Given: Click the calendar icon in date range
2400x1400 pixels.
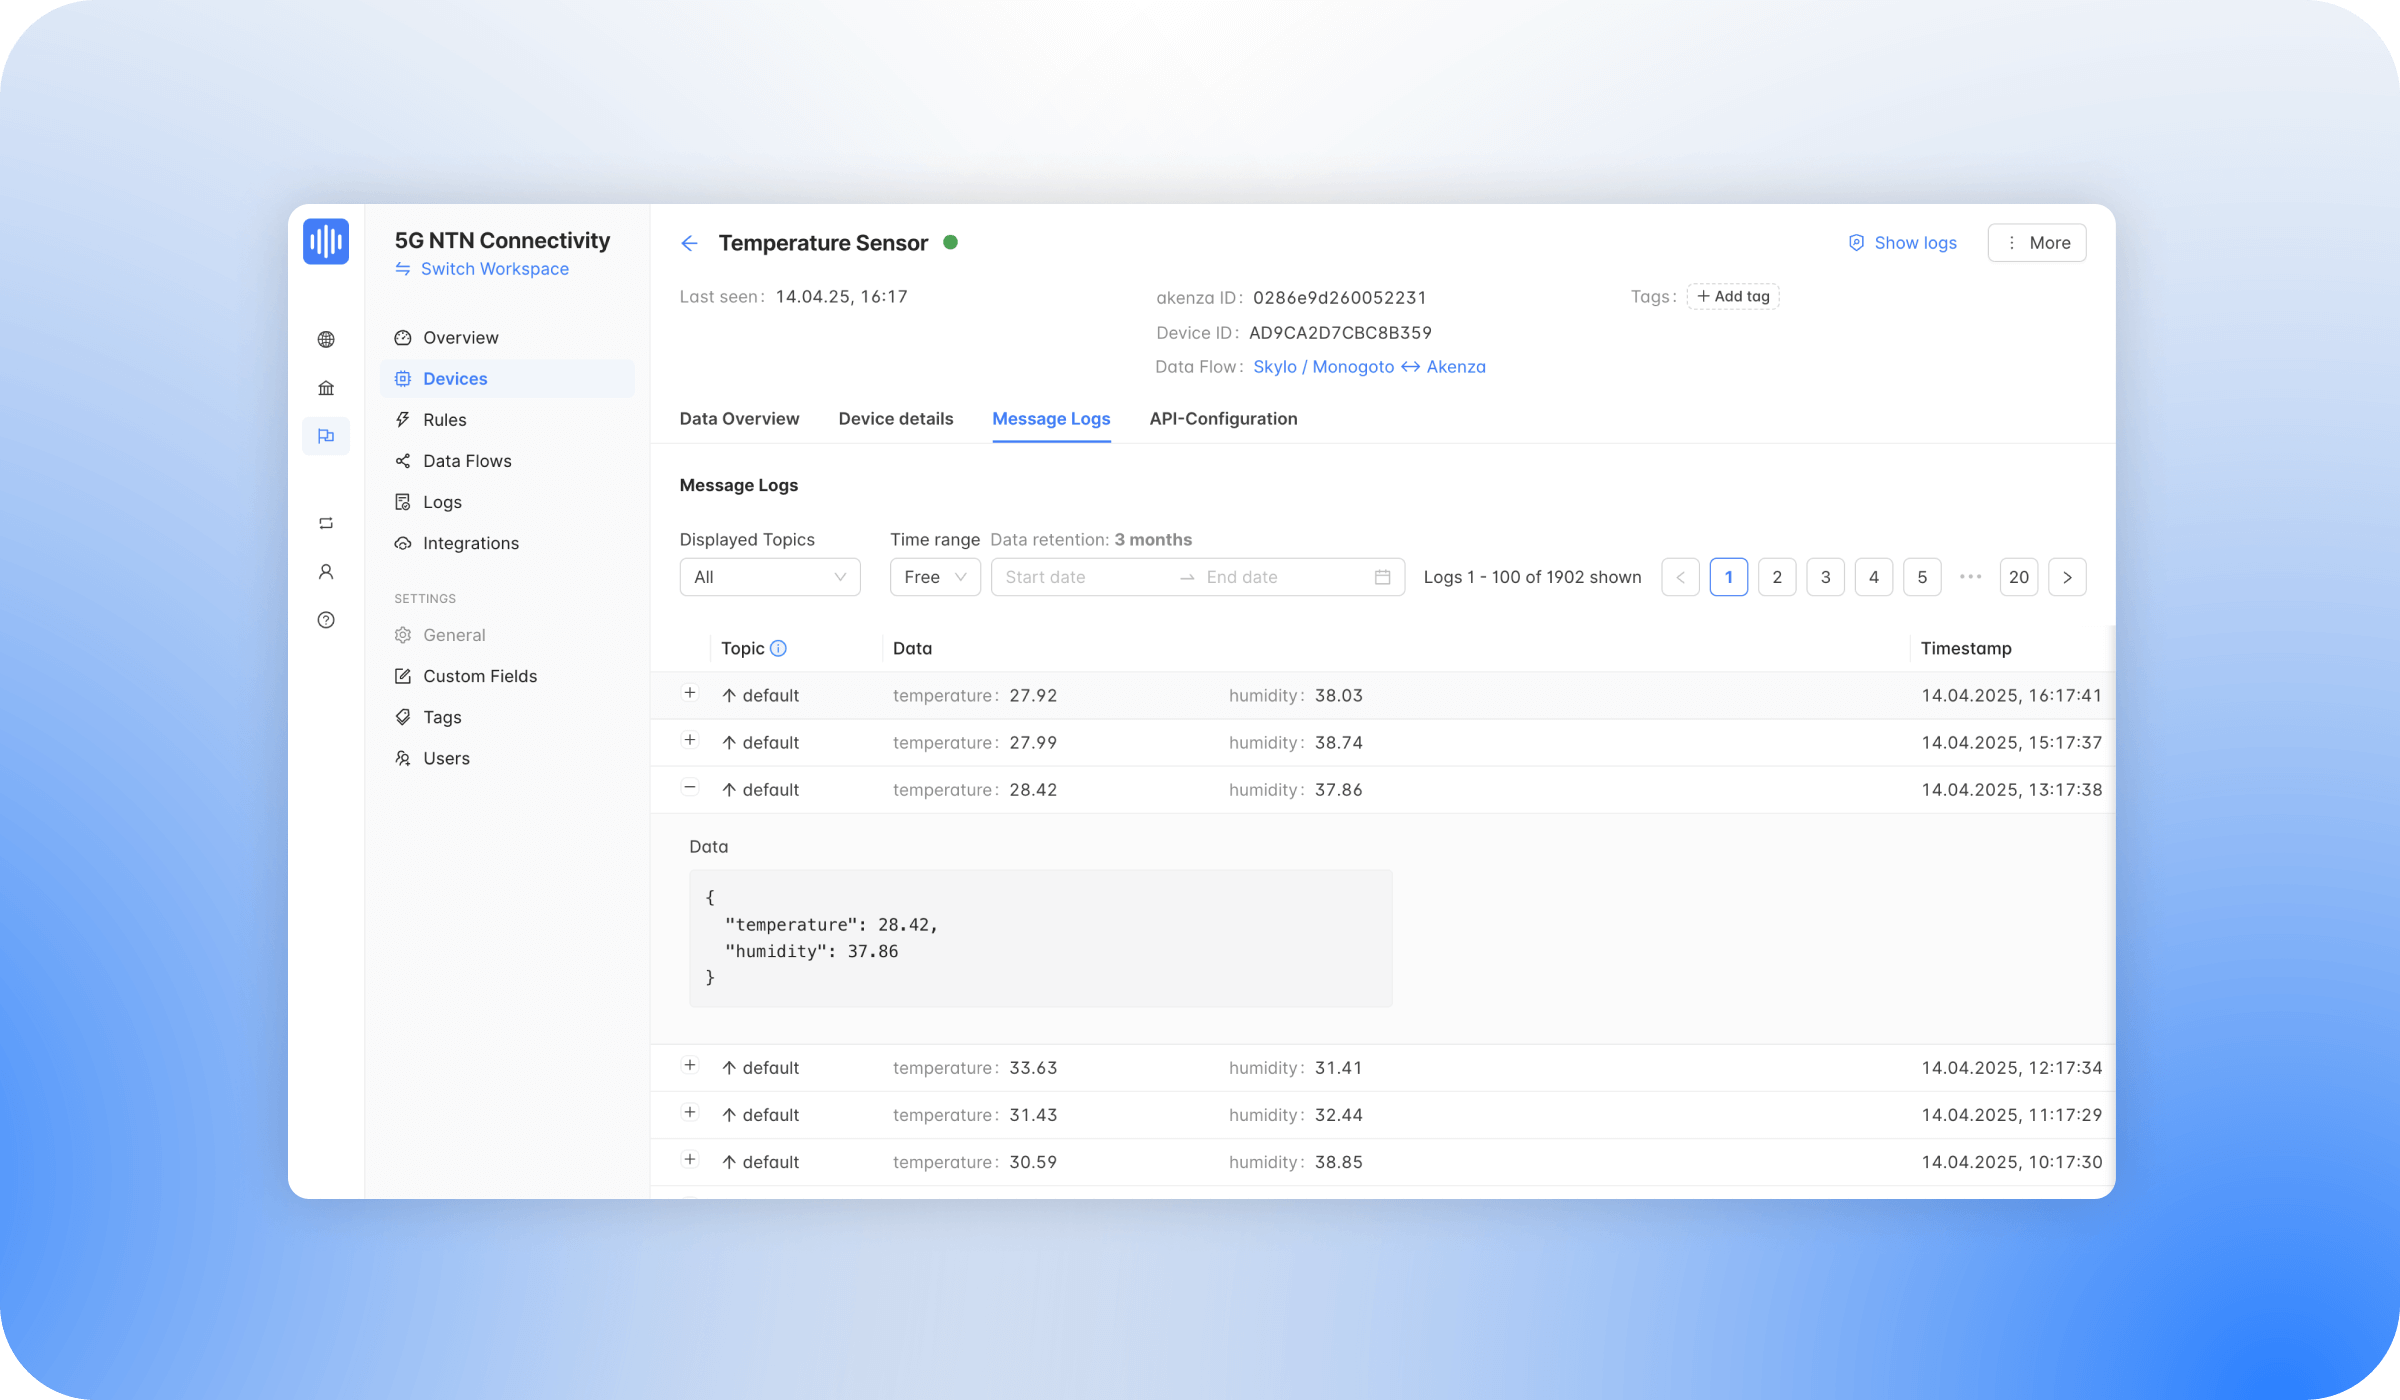Looking at the screenshot, I should coord(1382,577).
